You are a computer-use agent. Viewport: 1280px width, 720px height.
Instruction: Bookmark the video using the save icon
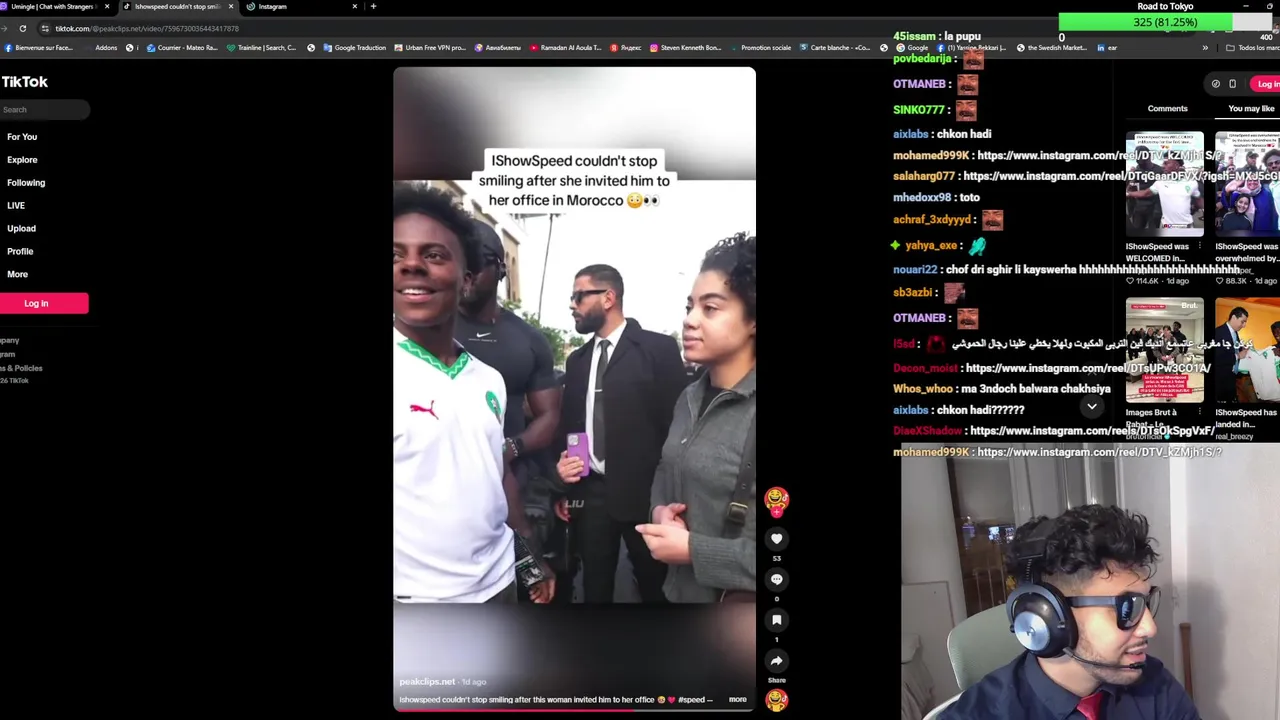pos(776,620)
